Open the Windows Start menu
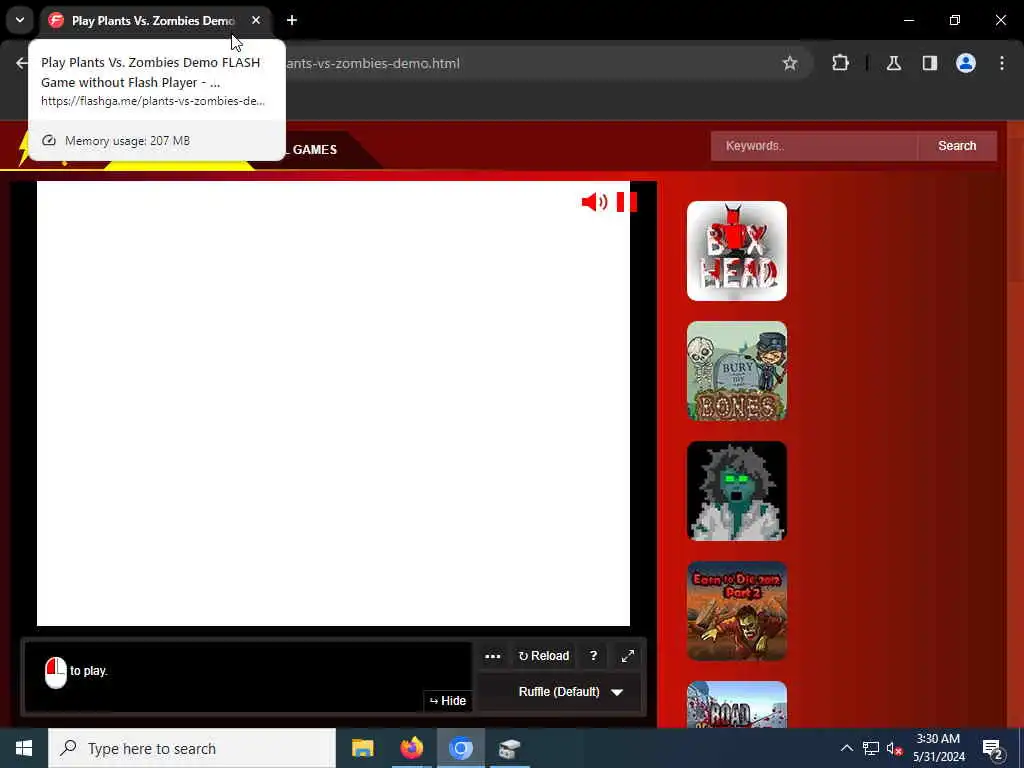Screen dimensions: 1024x768 click(24, 748)
